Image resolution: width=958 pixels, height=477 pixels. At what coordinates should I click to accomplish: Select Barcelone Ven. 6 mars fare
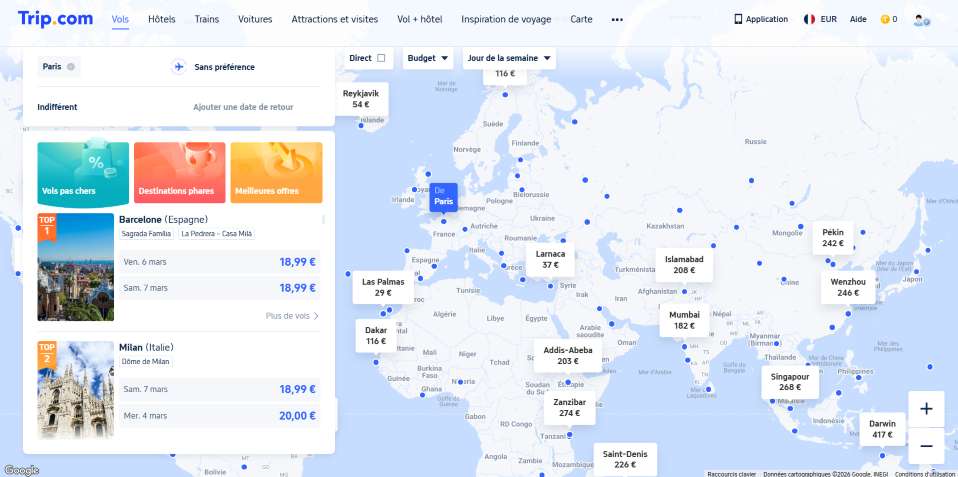click(x=219, y=262)
